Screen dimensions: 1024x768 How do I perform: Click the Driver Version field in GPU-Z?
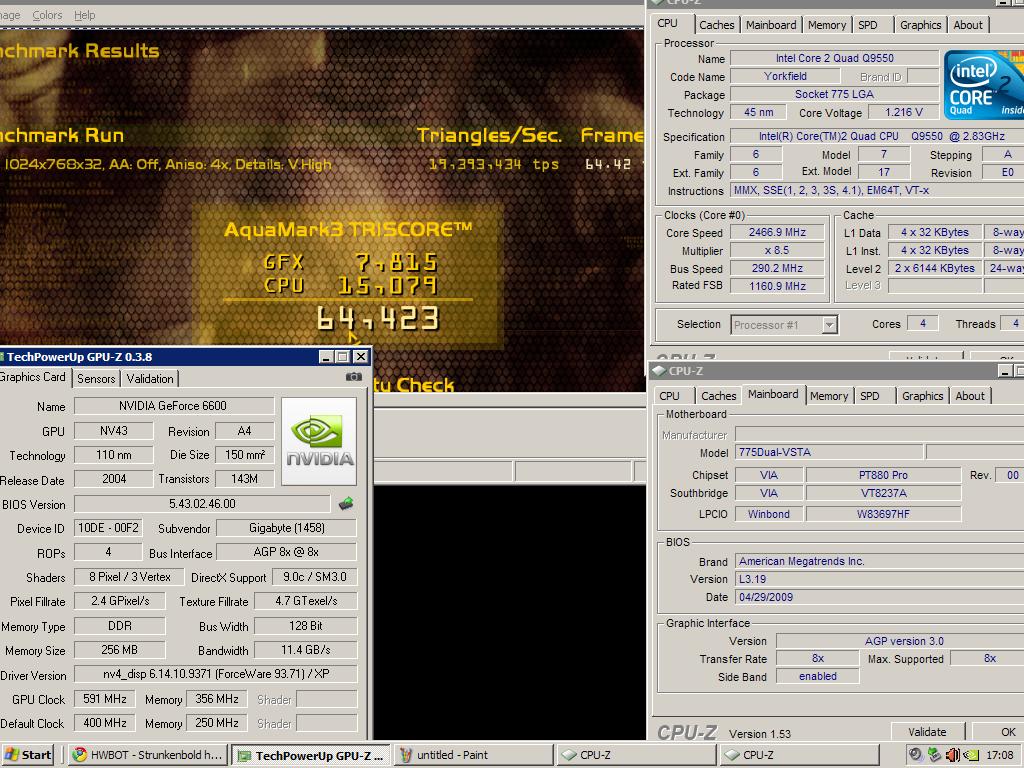pos(216,674)
